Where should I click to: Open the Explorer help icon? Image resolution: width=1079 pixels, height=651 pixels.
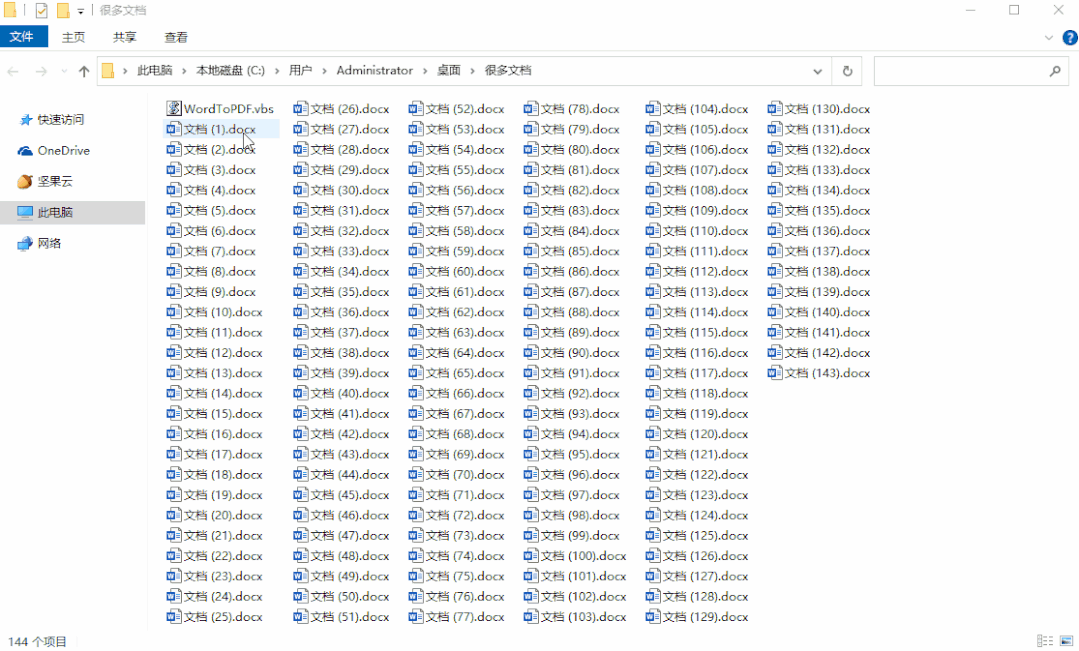[1070, 38]
